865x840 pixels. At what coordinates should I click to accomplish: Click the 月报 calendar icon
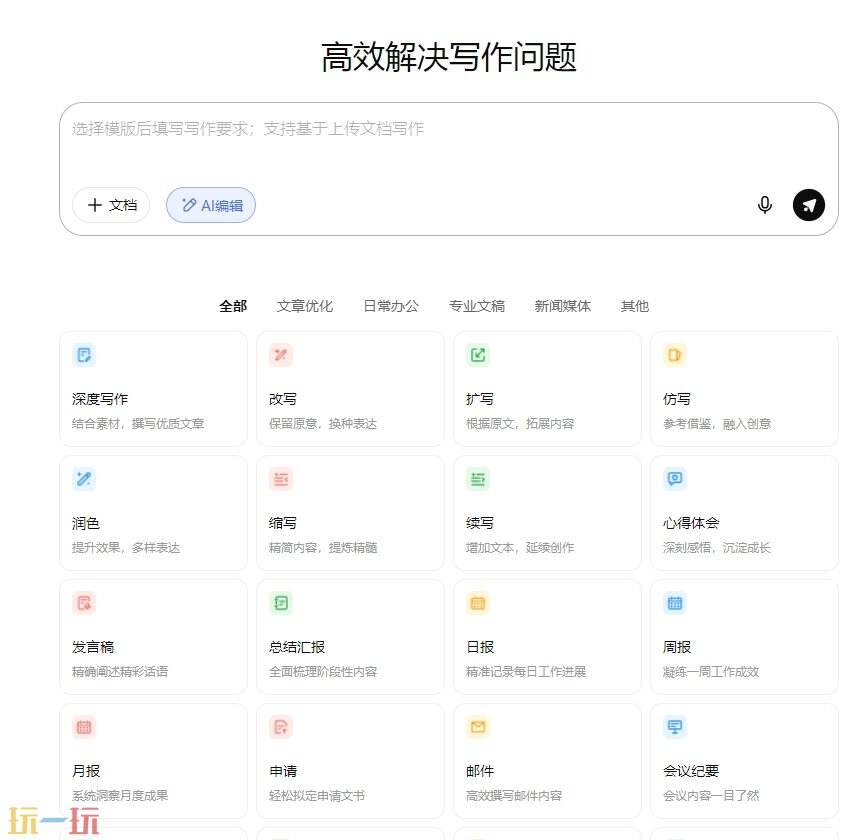84,727
